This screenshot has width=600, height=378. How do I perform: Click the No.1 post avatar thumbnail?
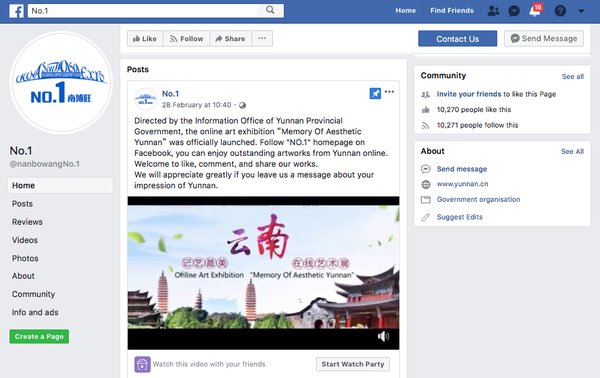point(145,99)
